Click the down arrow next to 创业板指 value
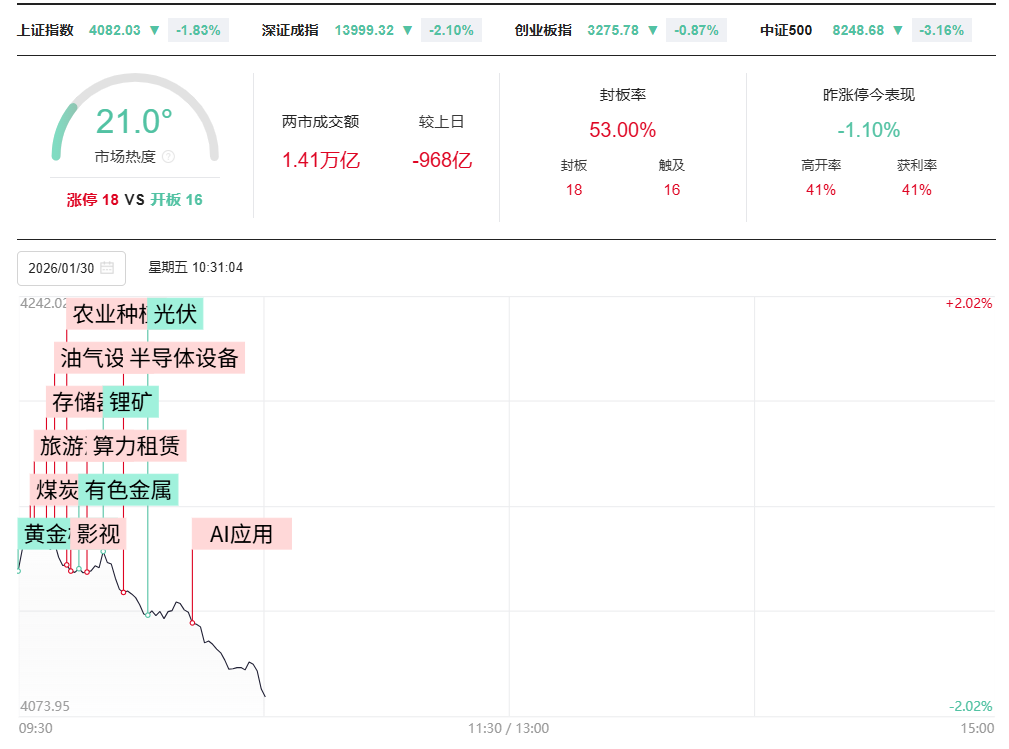This screenshot has height=749, width=1009. 652,30
